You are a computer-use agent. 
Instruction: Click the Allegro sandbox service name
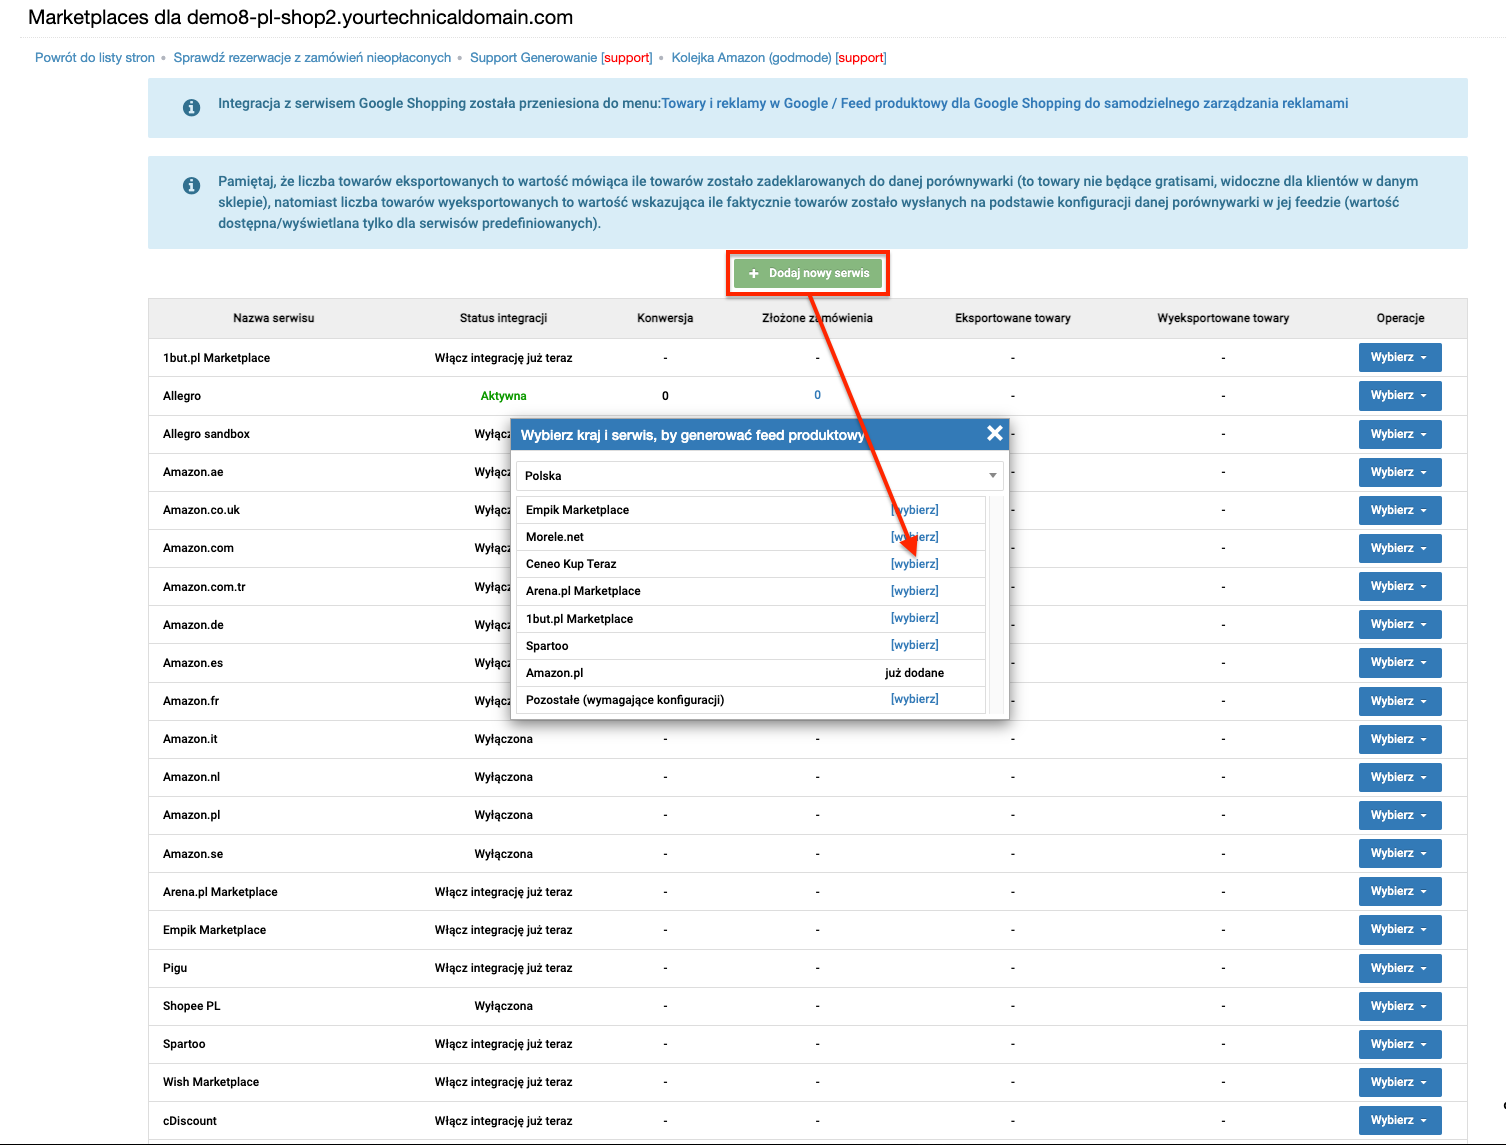(206, 434)
